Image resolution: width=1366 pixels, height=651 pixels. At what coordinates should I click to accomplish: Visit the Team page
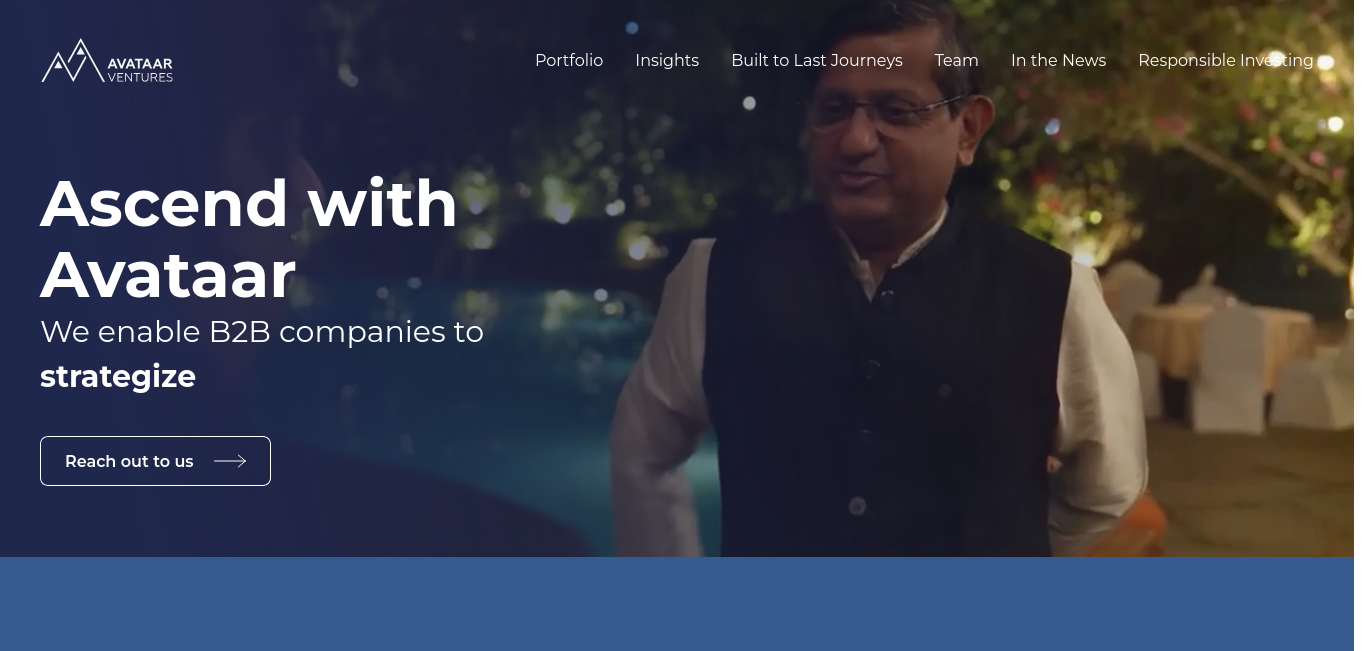(x=957, y=60)
